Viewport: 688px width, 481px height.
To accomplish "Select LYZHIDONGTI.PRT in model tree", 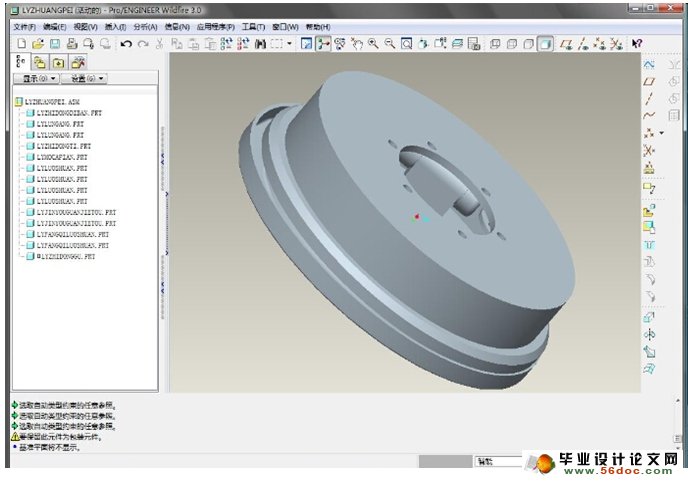I will click(59, 146).
